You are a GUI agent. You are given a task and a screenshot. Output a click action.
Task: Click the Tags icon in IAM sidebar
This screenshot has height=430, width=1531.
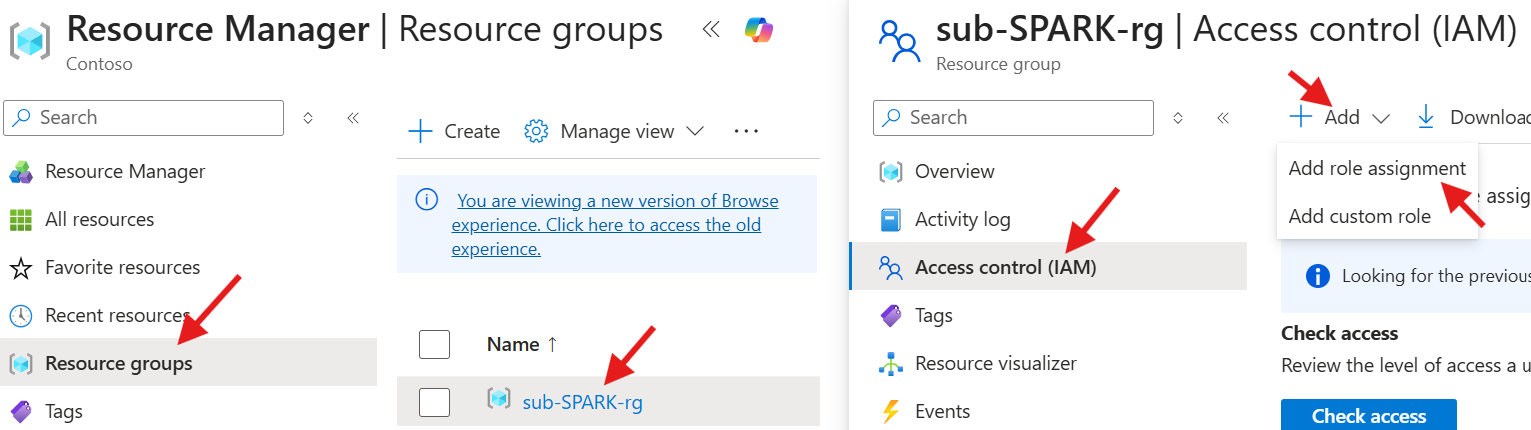point(890,316)
